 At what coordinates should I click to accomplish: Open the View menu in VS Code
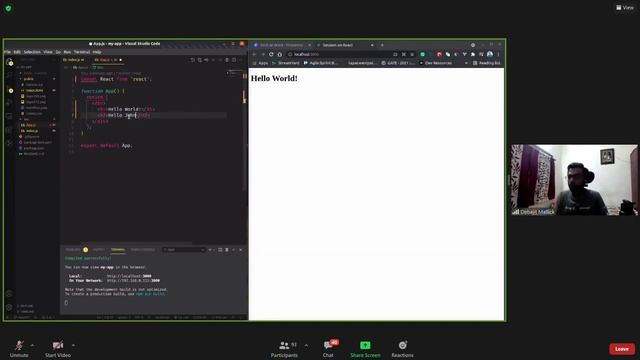pos(48,52)
